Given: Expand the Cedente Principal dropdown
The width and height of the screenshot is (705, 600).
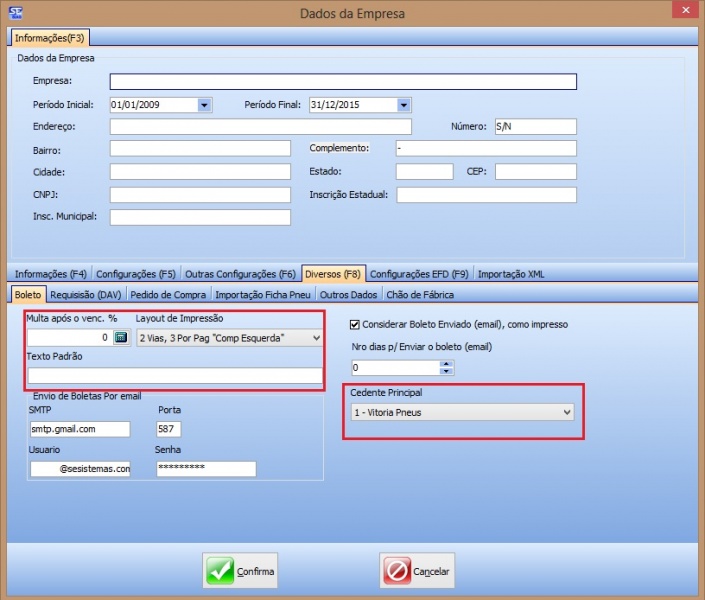Looking at the screenshot, I should pos(567,411).
